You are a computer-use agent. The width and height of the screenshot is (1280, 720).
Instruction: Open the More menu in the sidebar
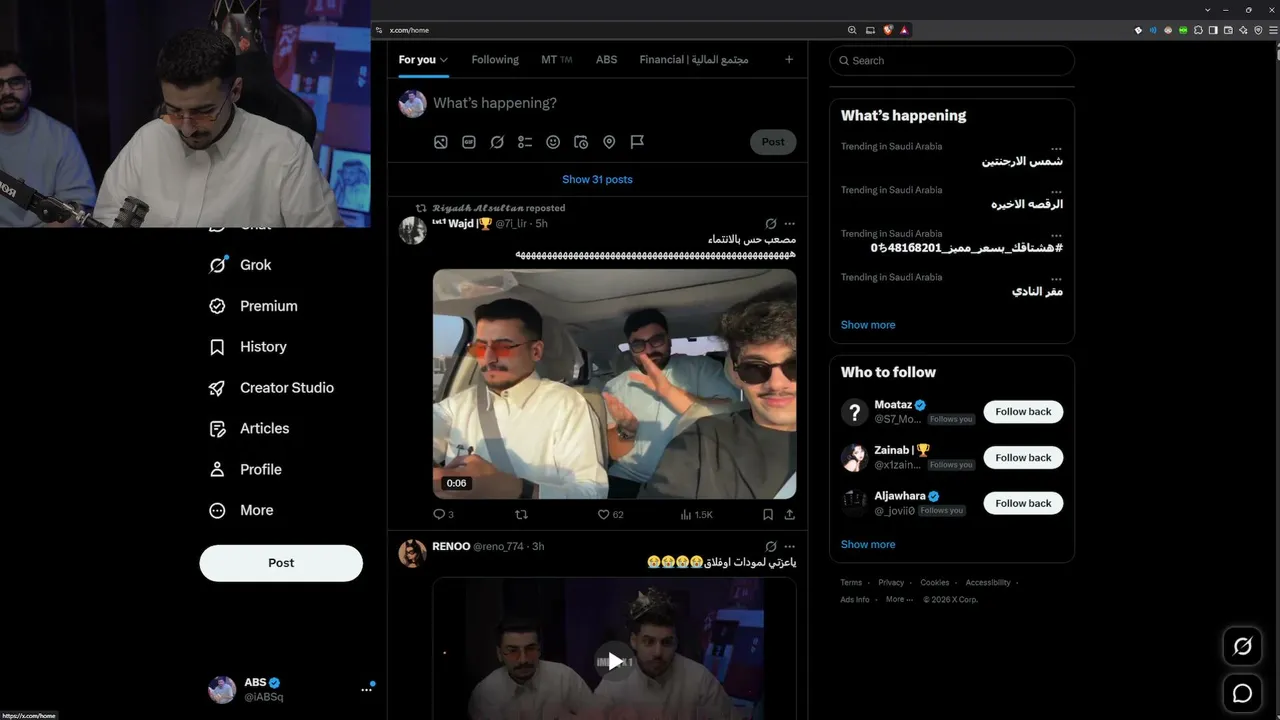point(239,511)
